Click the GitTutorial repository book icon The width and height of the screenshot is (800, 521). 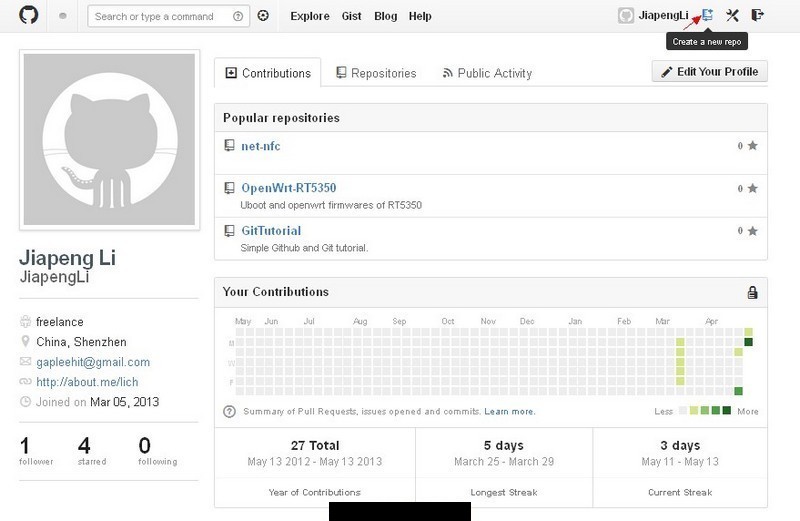pyautogui.click(x=230, y=231)
